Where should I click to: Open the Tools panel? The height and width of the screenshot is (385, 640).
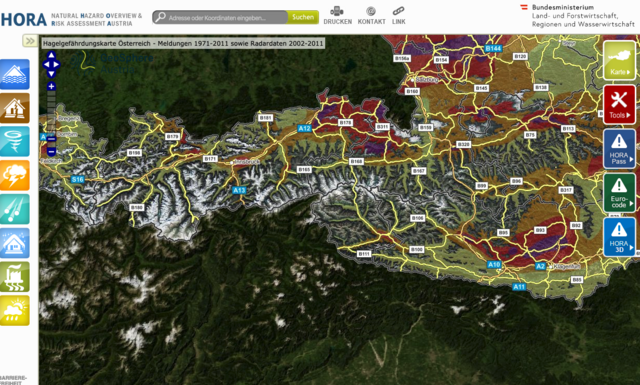point(619,105)
